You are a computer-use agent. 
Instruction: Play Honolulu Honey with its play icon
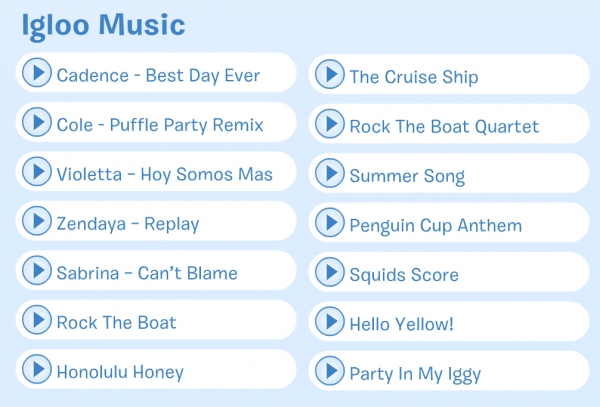coord(37,370)
